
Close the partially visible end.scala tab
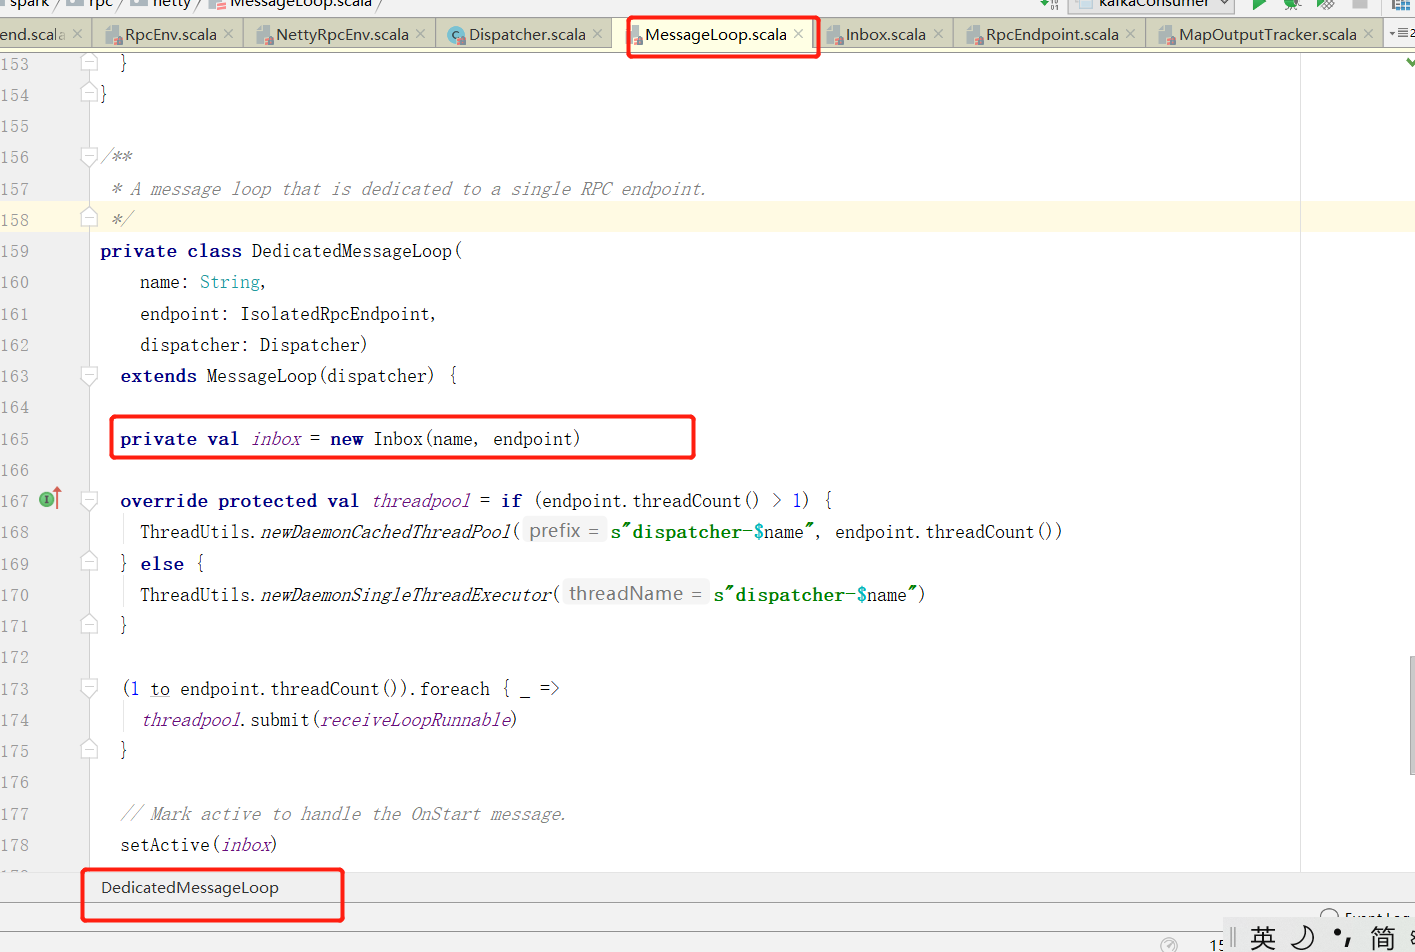pos(78,34)
